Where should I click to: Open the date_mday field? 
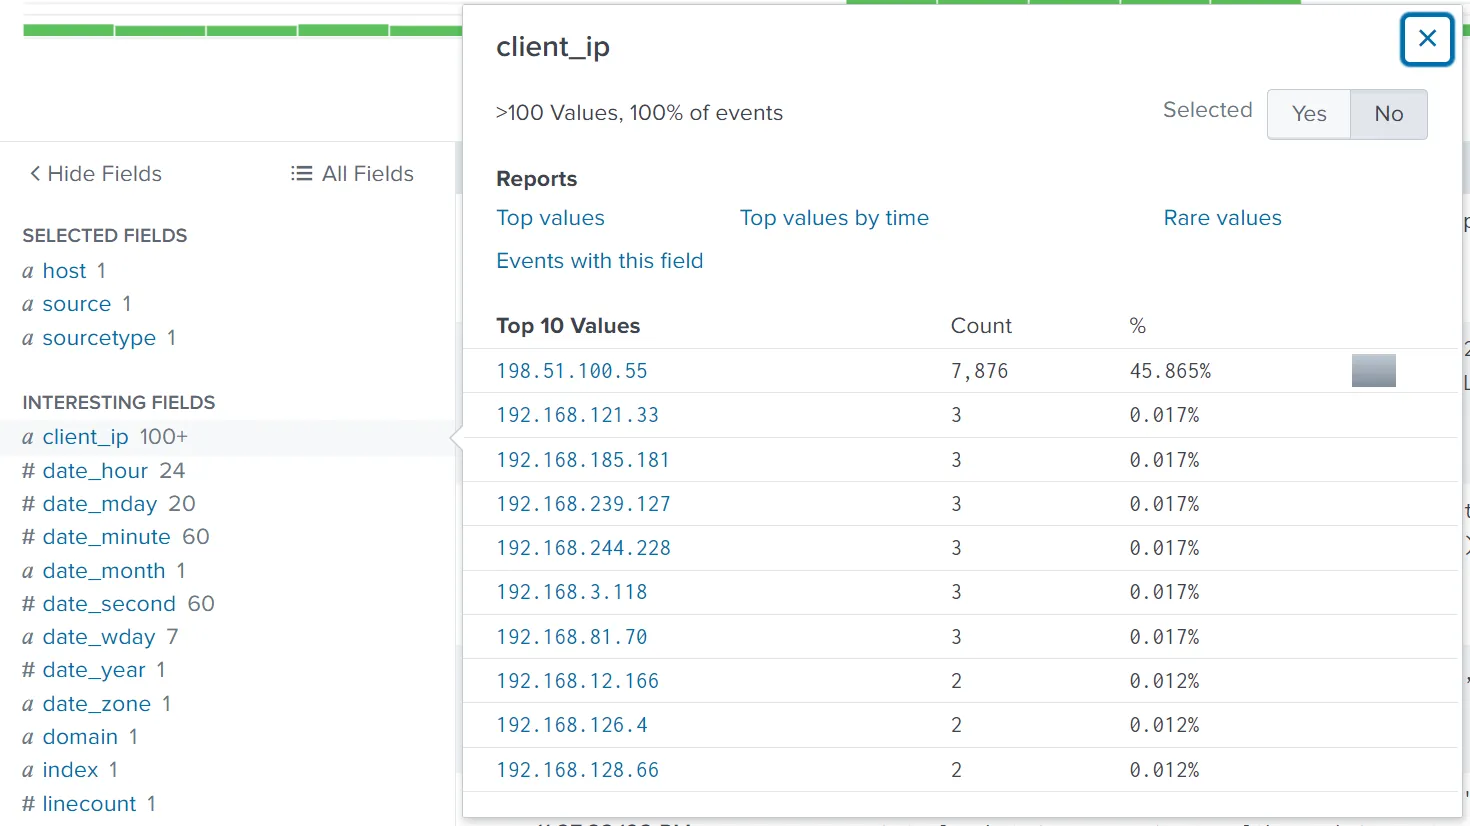pos(99,504)
